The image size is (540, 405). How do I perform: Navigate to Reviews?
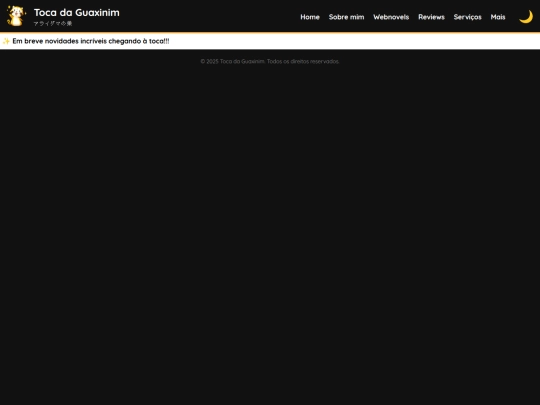point(431,17)
